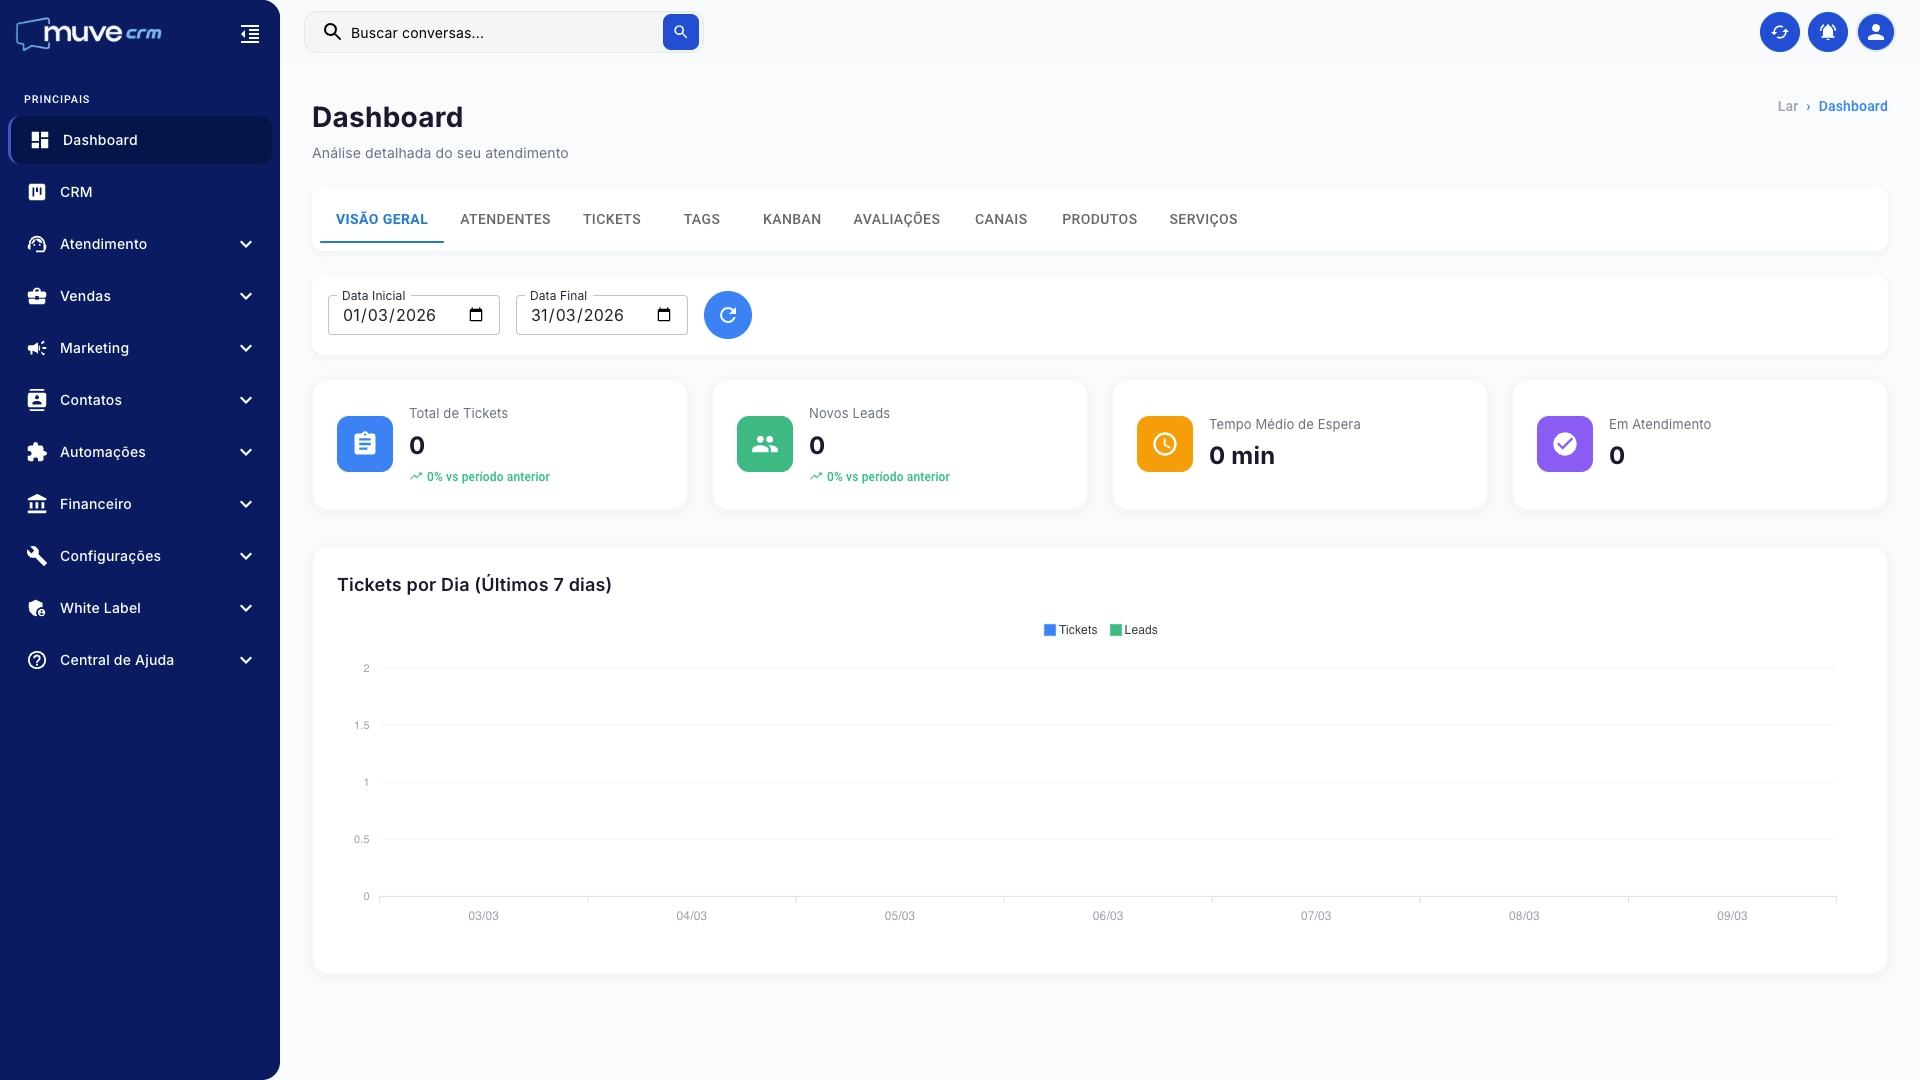Switch to the KANBAN tab
The image size is (1920, 1080).
tap(791, 219)
